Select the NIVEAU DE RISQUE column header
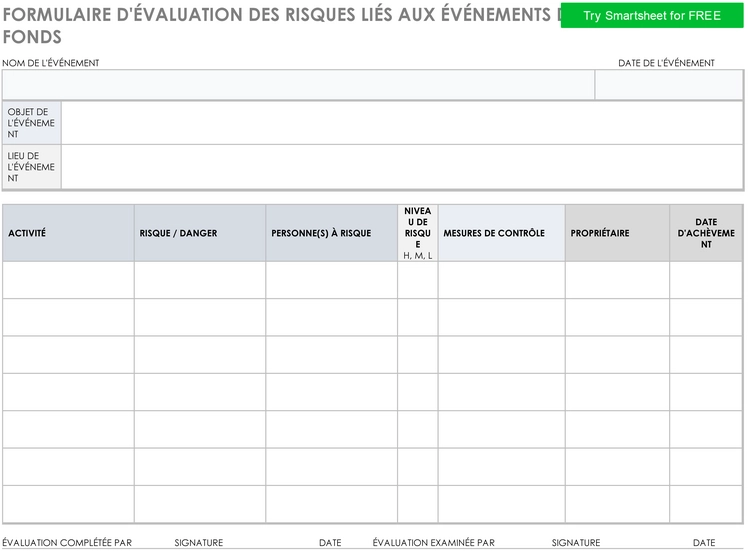This screenshot has height=551, width=748. 418,233
